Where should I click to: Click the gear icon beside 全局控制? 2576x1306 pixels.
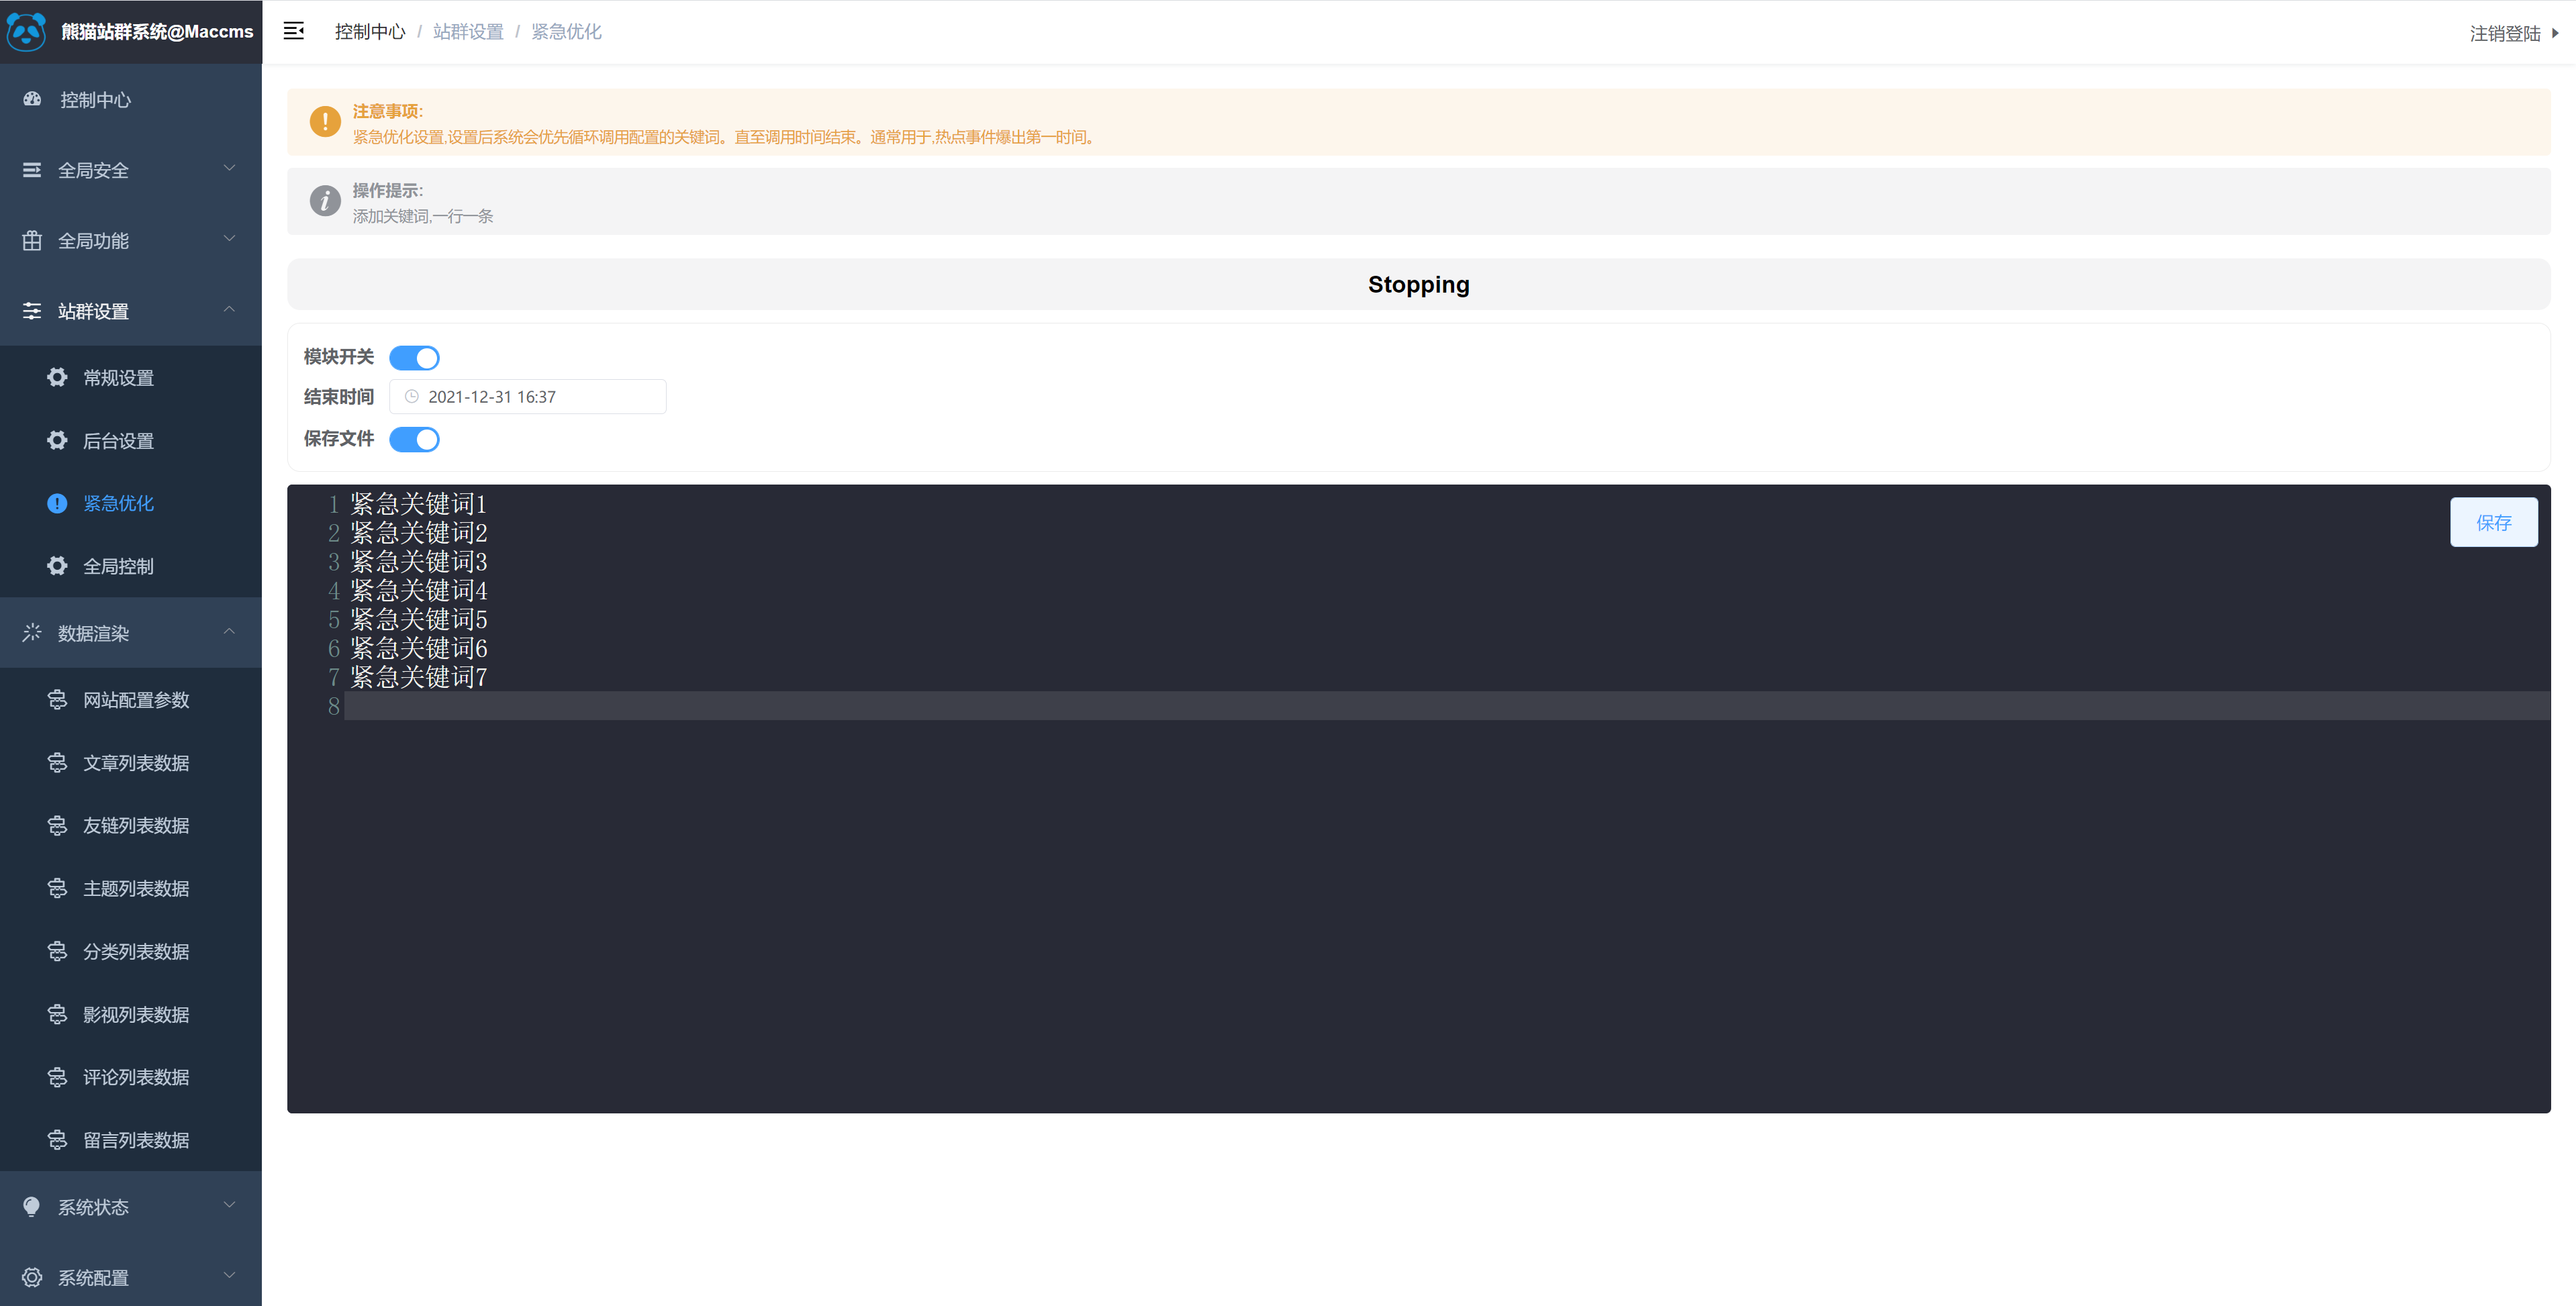(x=57, y=566)
